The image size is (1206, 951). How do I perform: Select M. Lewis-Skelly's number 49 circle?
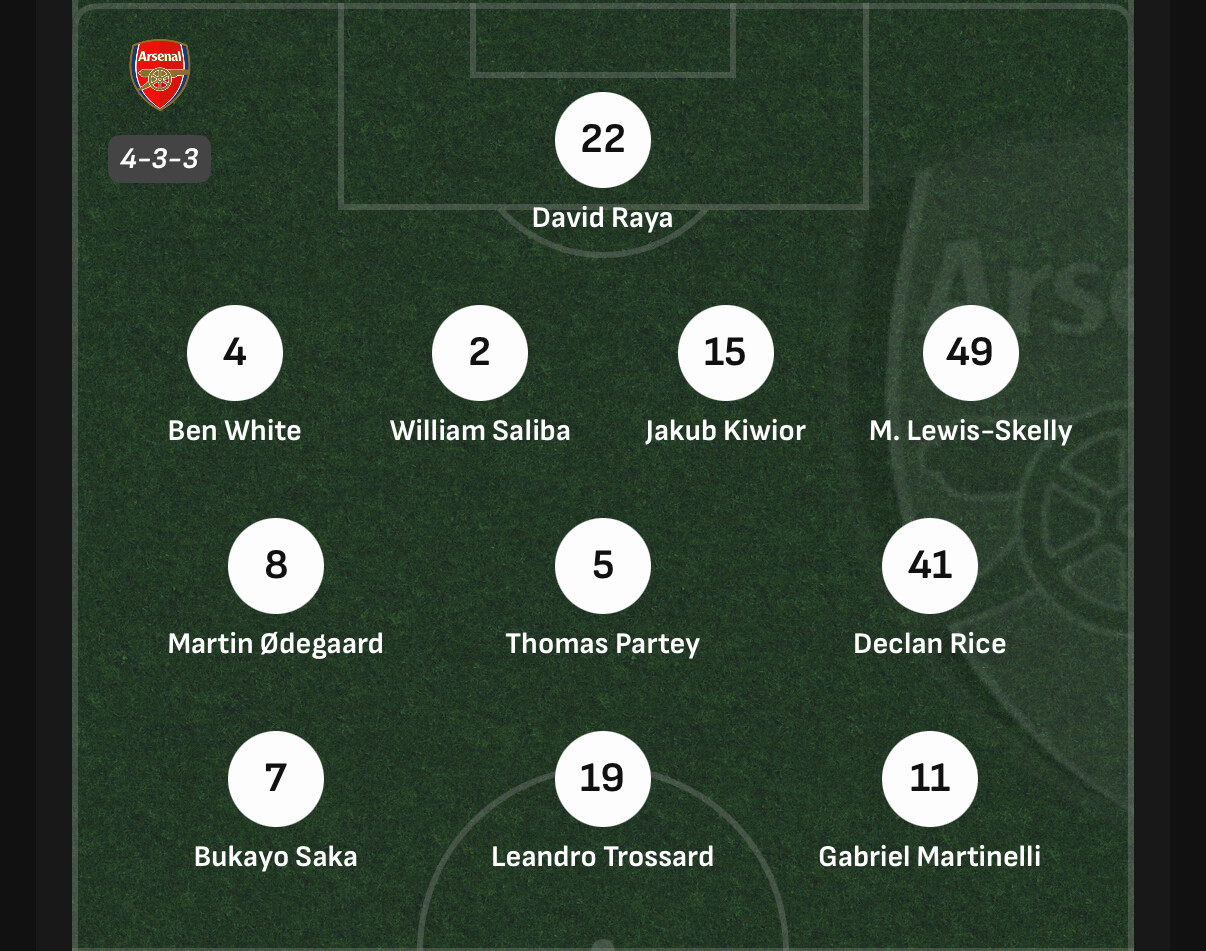[971, 353]
